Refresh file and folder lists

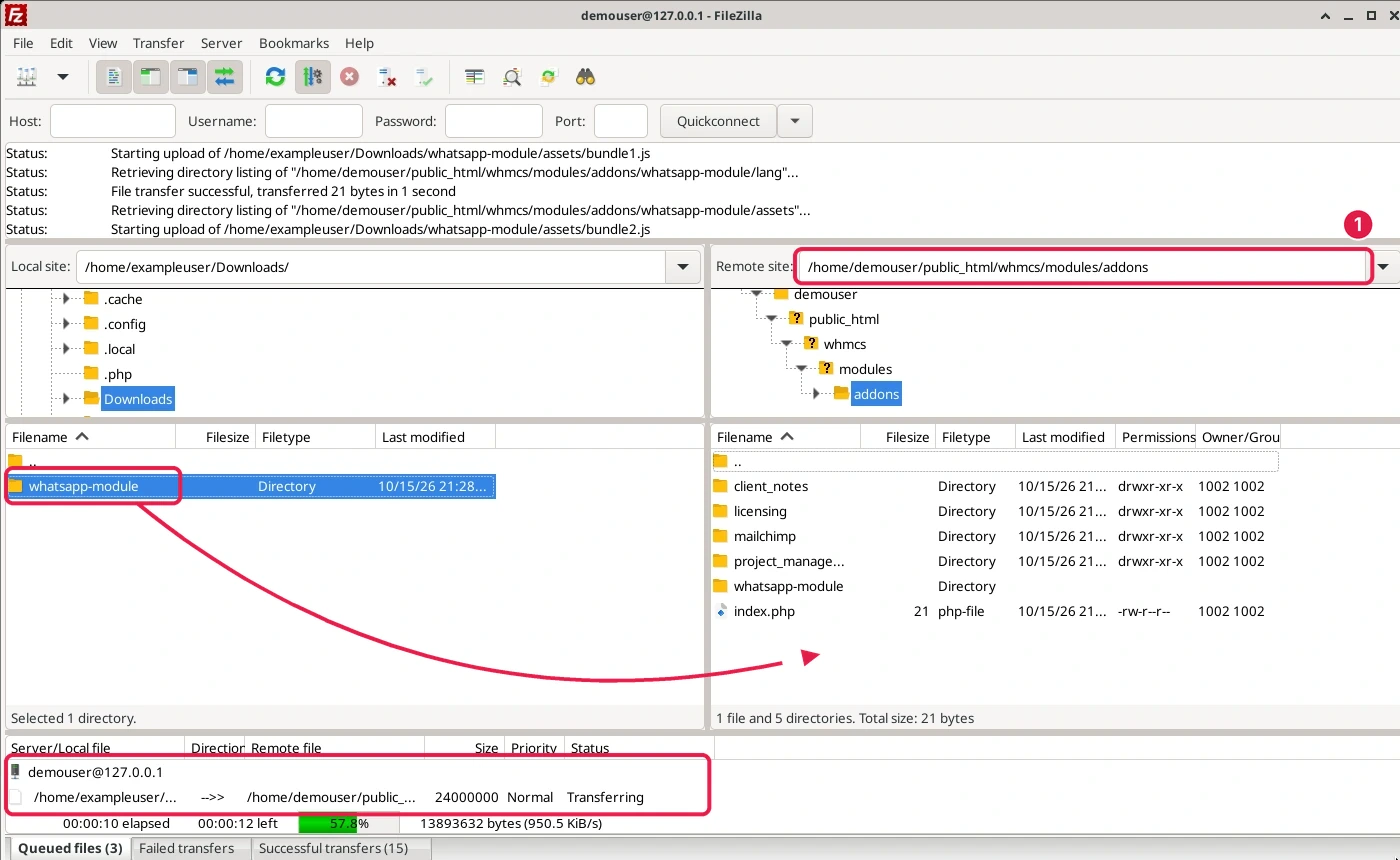(275, 77)
